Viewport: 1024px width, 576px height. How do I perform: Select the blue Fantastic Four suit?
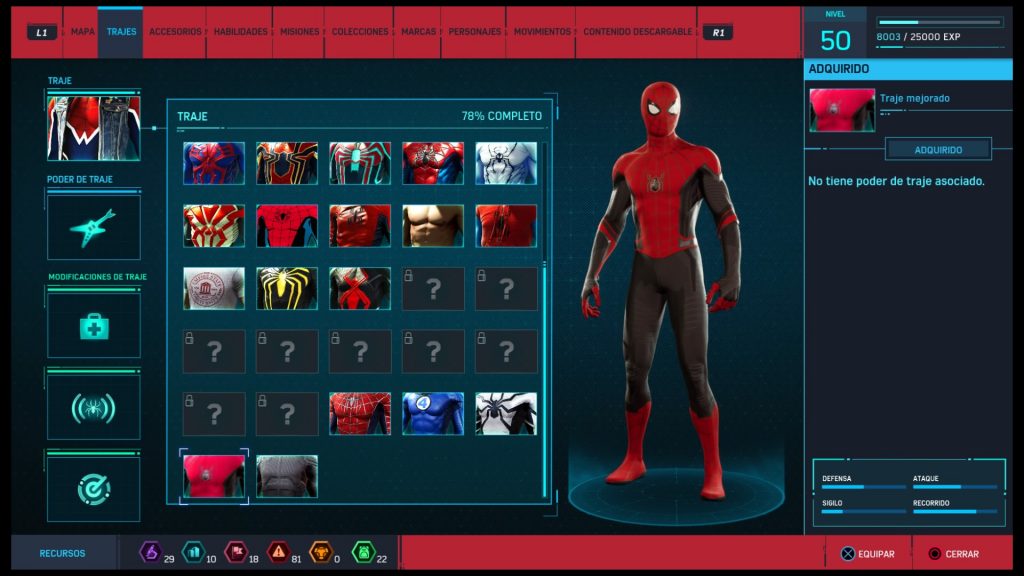pyautogui.click(x=433, y=414)
